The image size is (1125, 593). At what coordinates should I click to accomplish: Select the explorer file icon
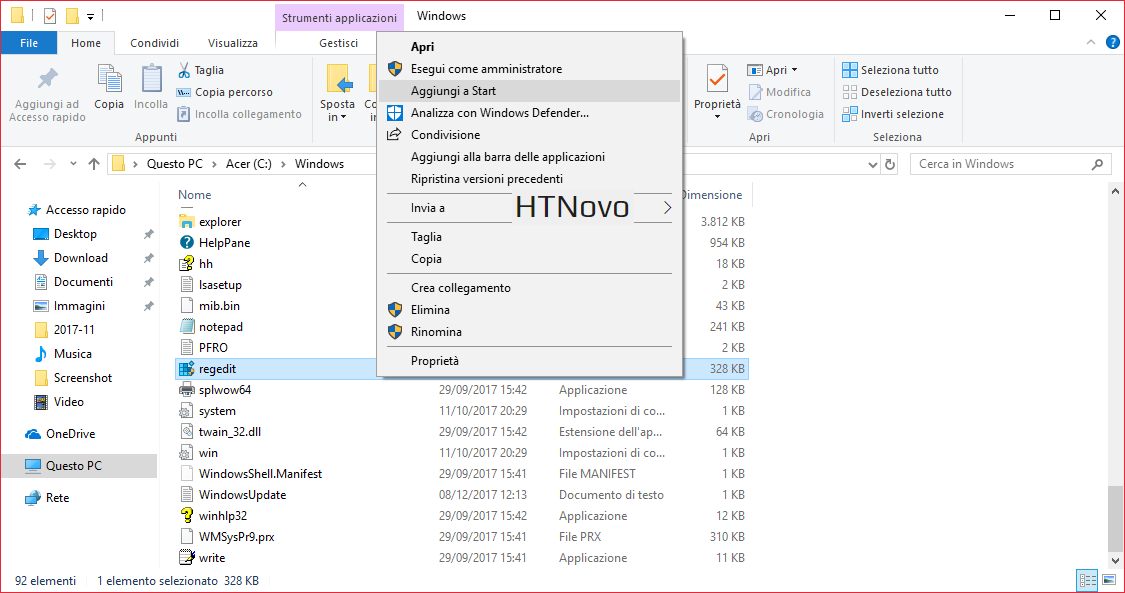[187, 222]
